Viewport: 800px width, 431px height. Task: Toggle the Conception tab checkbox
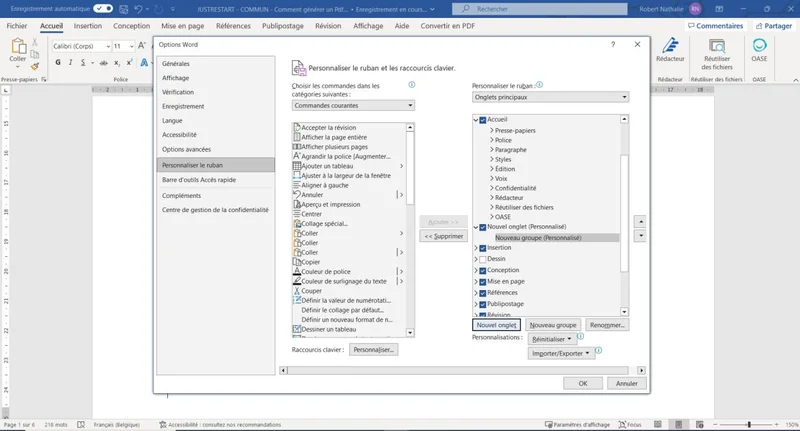[x=482, y=270]
